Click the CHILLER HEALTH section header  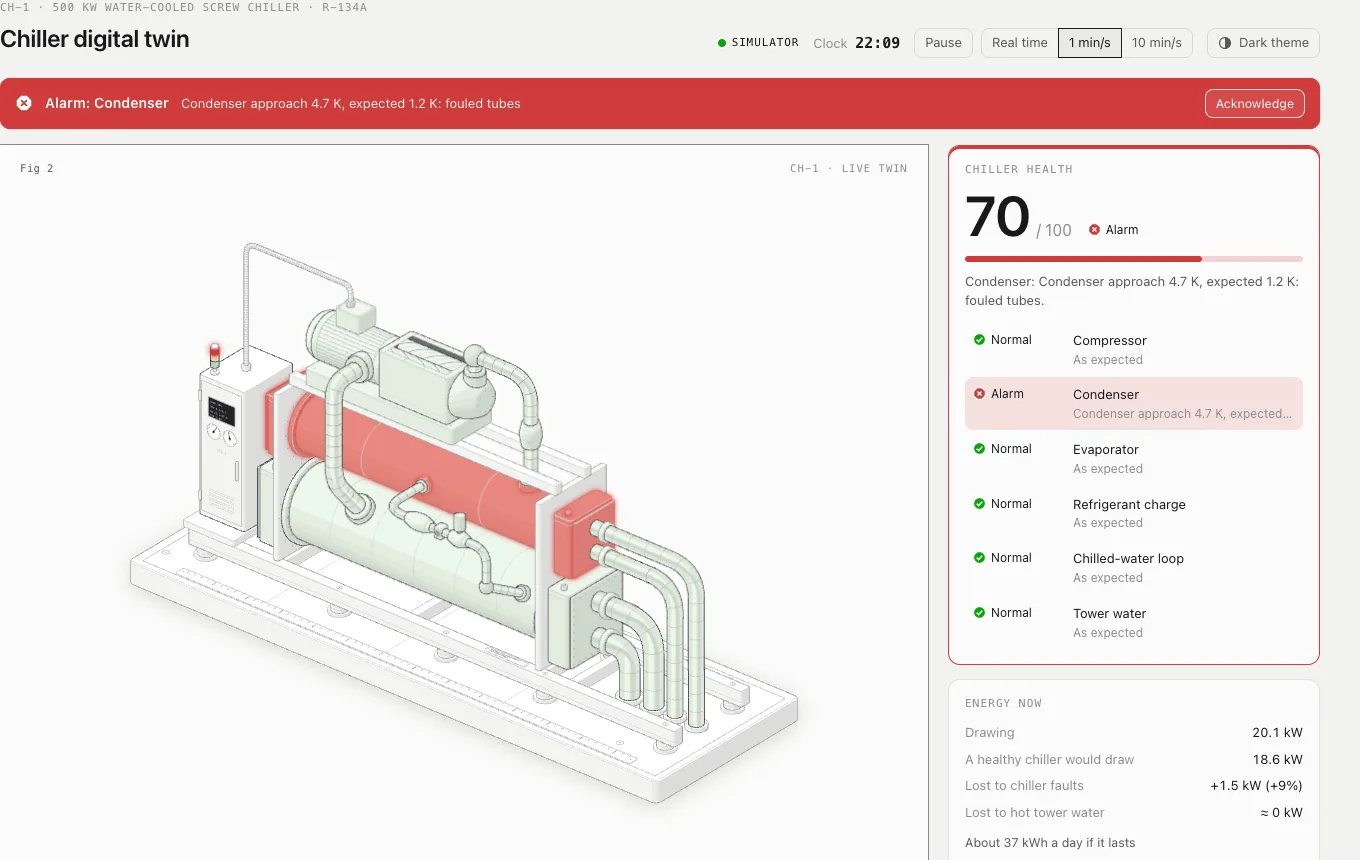coord(1018,169)
